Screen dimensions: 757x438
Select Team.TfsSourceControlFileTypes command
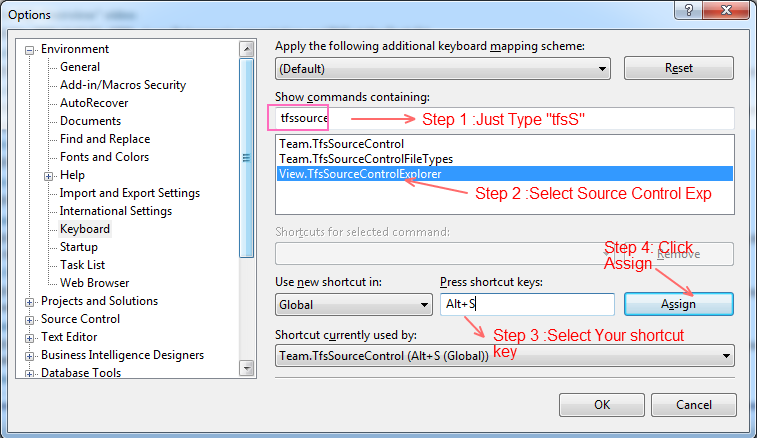coord(366,158)
